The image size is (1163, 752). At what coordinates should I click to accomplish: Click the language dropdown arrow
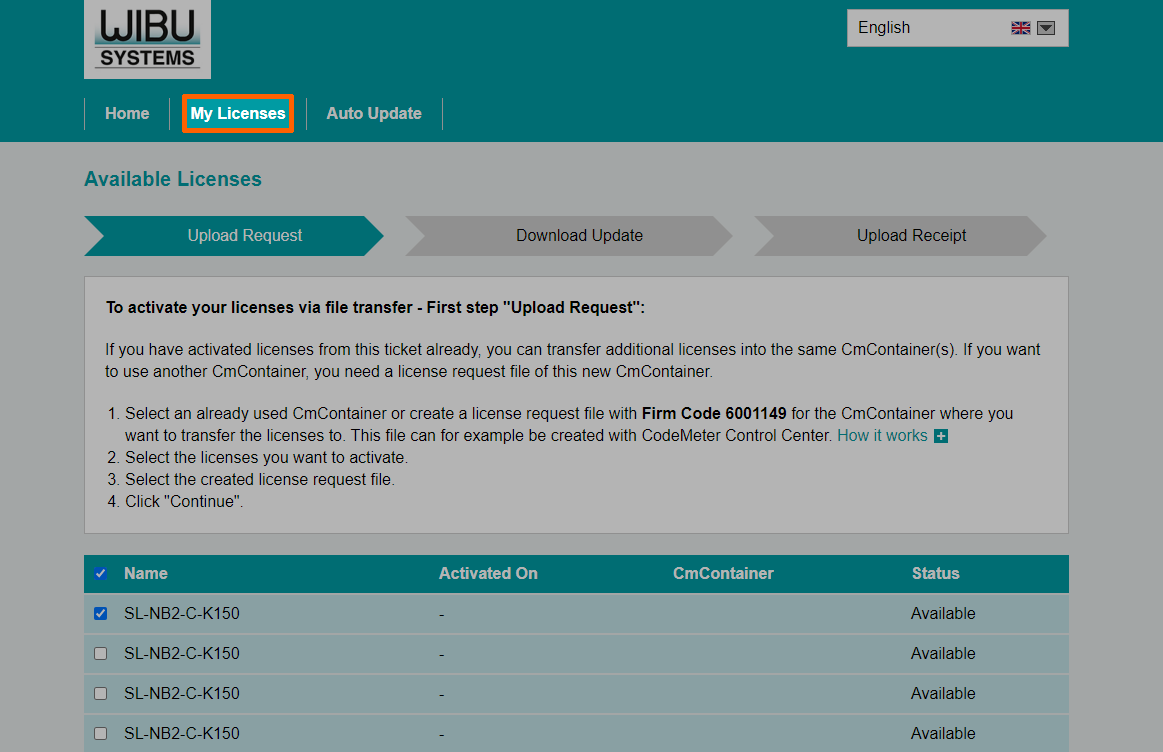(1046, 28)
